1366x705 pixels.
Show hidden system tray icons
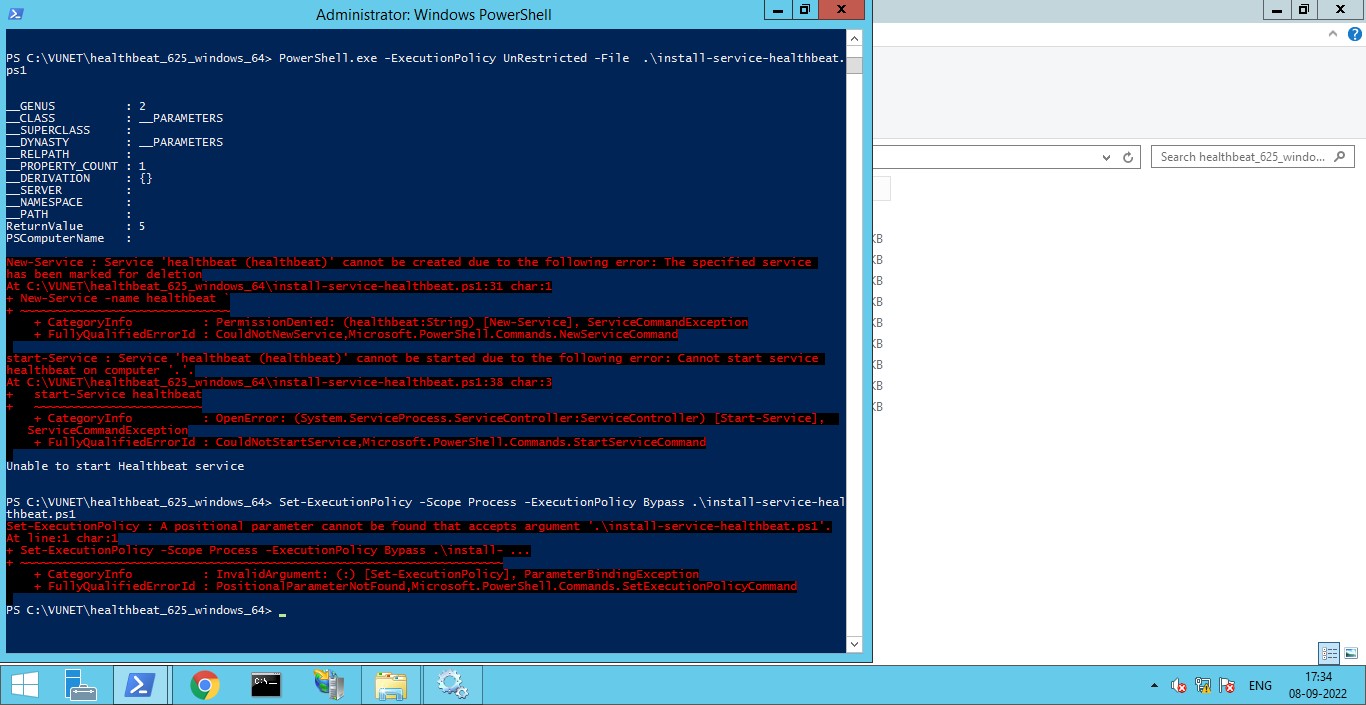click(1155, 686)
